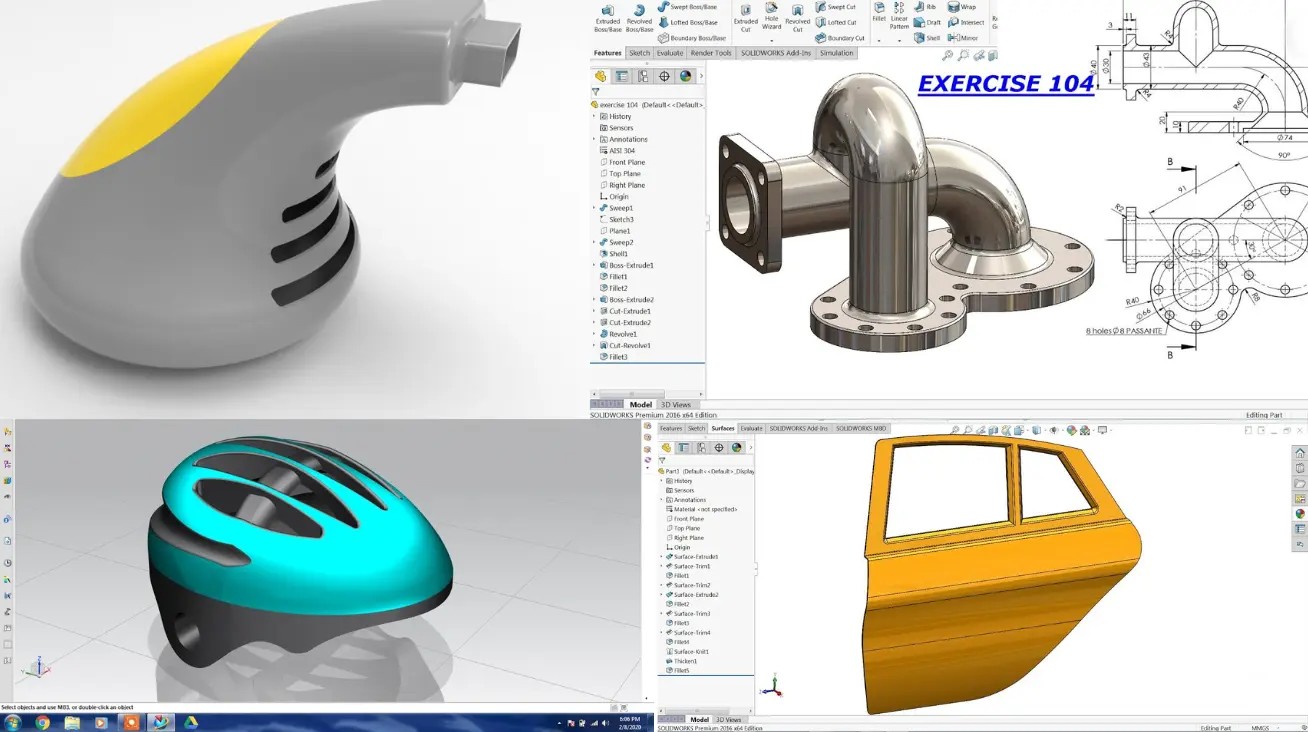The width and height of the screenshot is (1308, 732).
Task: Select the Thicken1 feature in tree
Action: 685,661
